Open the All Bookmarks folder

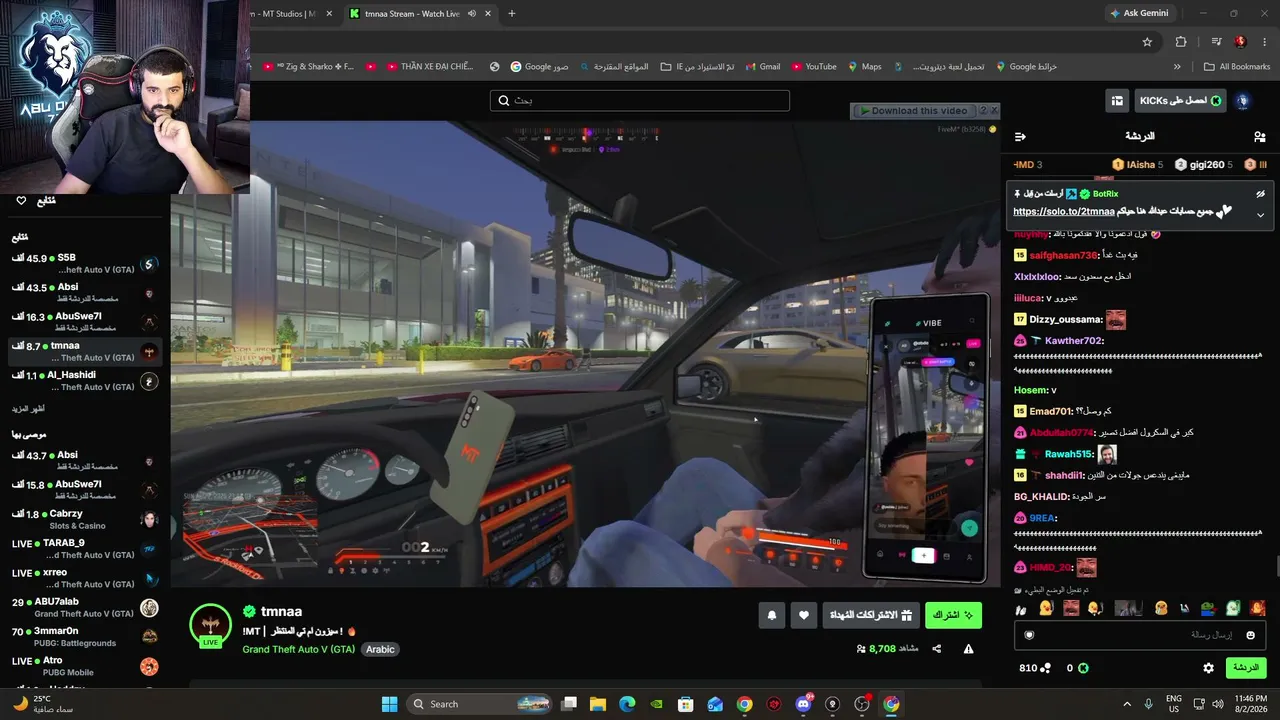pyautogui.click(x=1237, y=67)
